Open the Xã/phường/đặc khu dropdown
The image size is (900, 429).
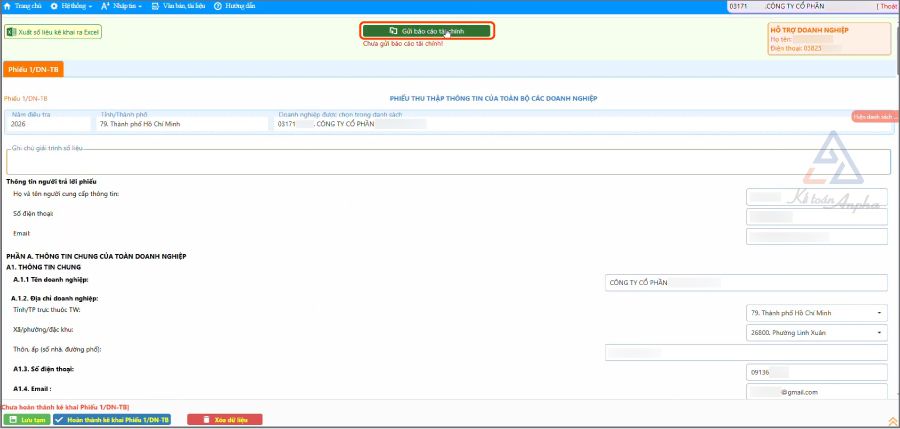(880, 332)
